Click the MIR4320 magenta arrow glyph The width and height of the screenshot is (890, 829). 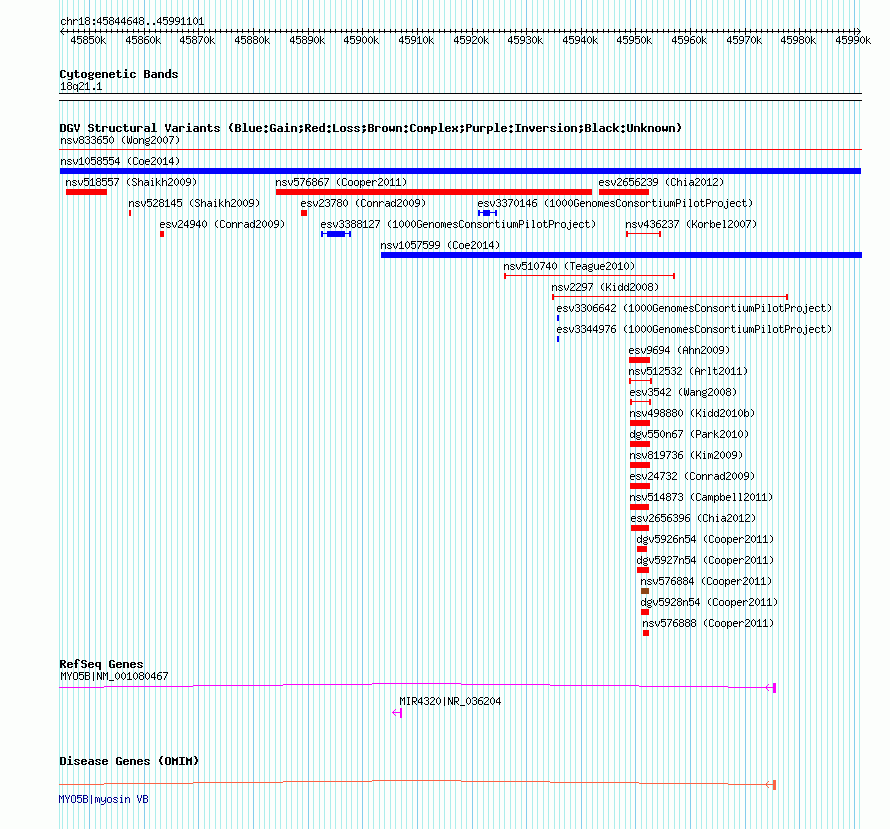pos(397,713)
